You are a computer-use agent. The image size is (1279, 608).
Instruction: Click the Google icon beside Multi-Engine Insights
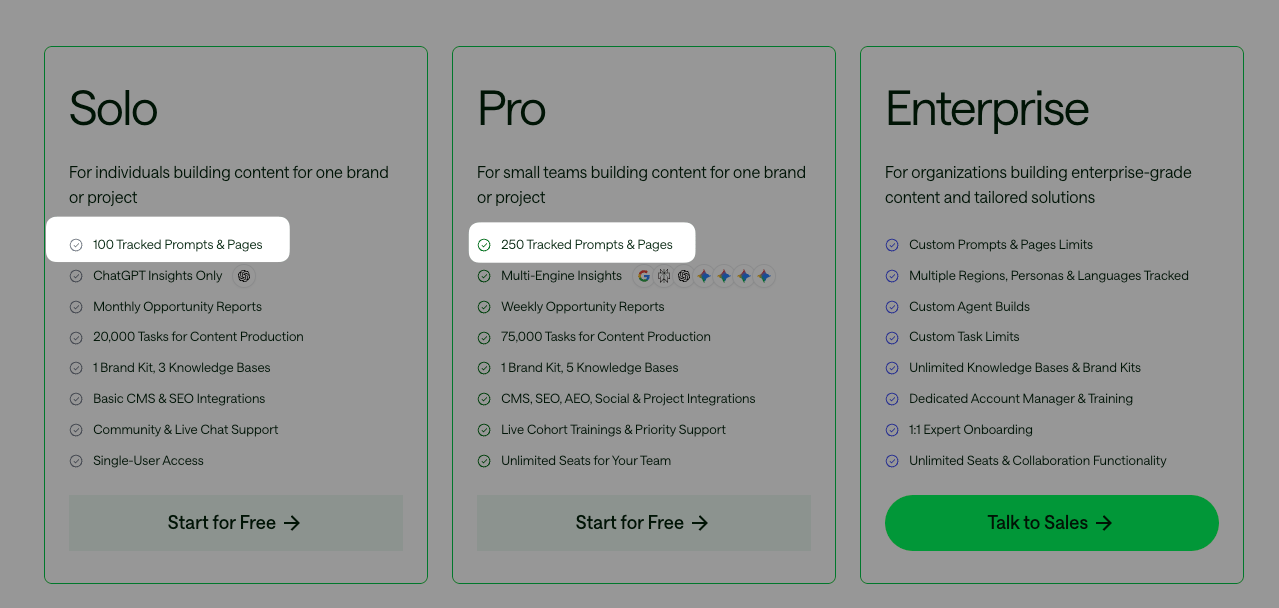644,276
